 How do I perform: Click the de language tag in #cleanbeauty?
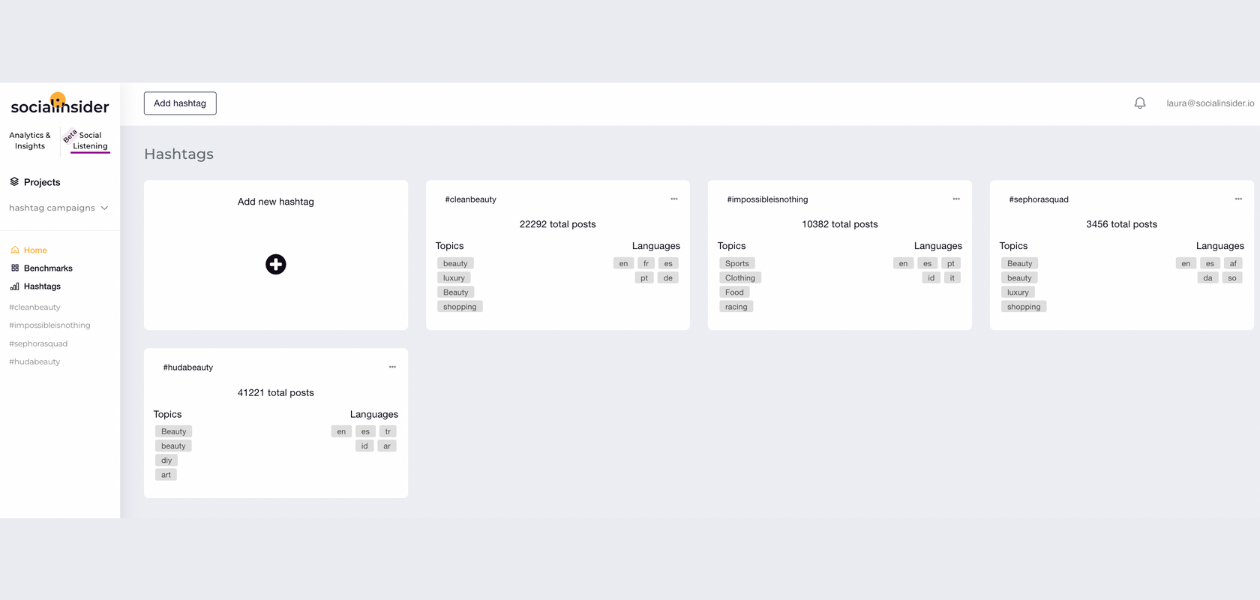(x=668, y=278)
